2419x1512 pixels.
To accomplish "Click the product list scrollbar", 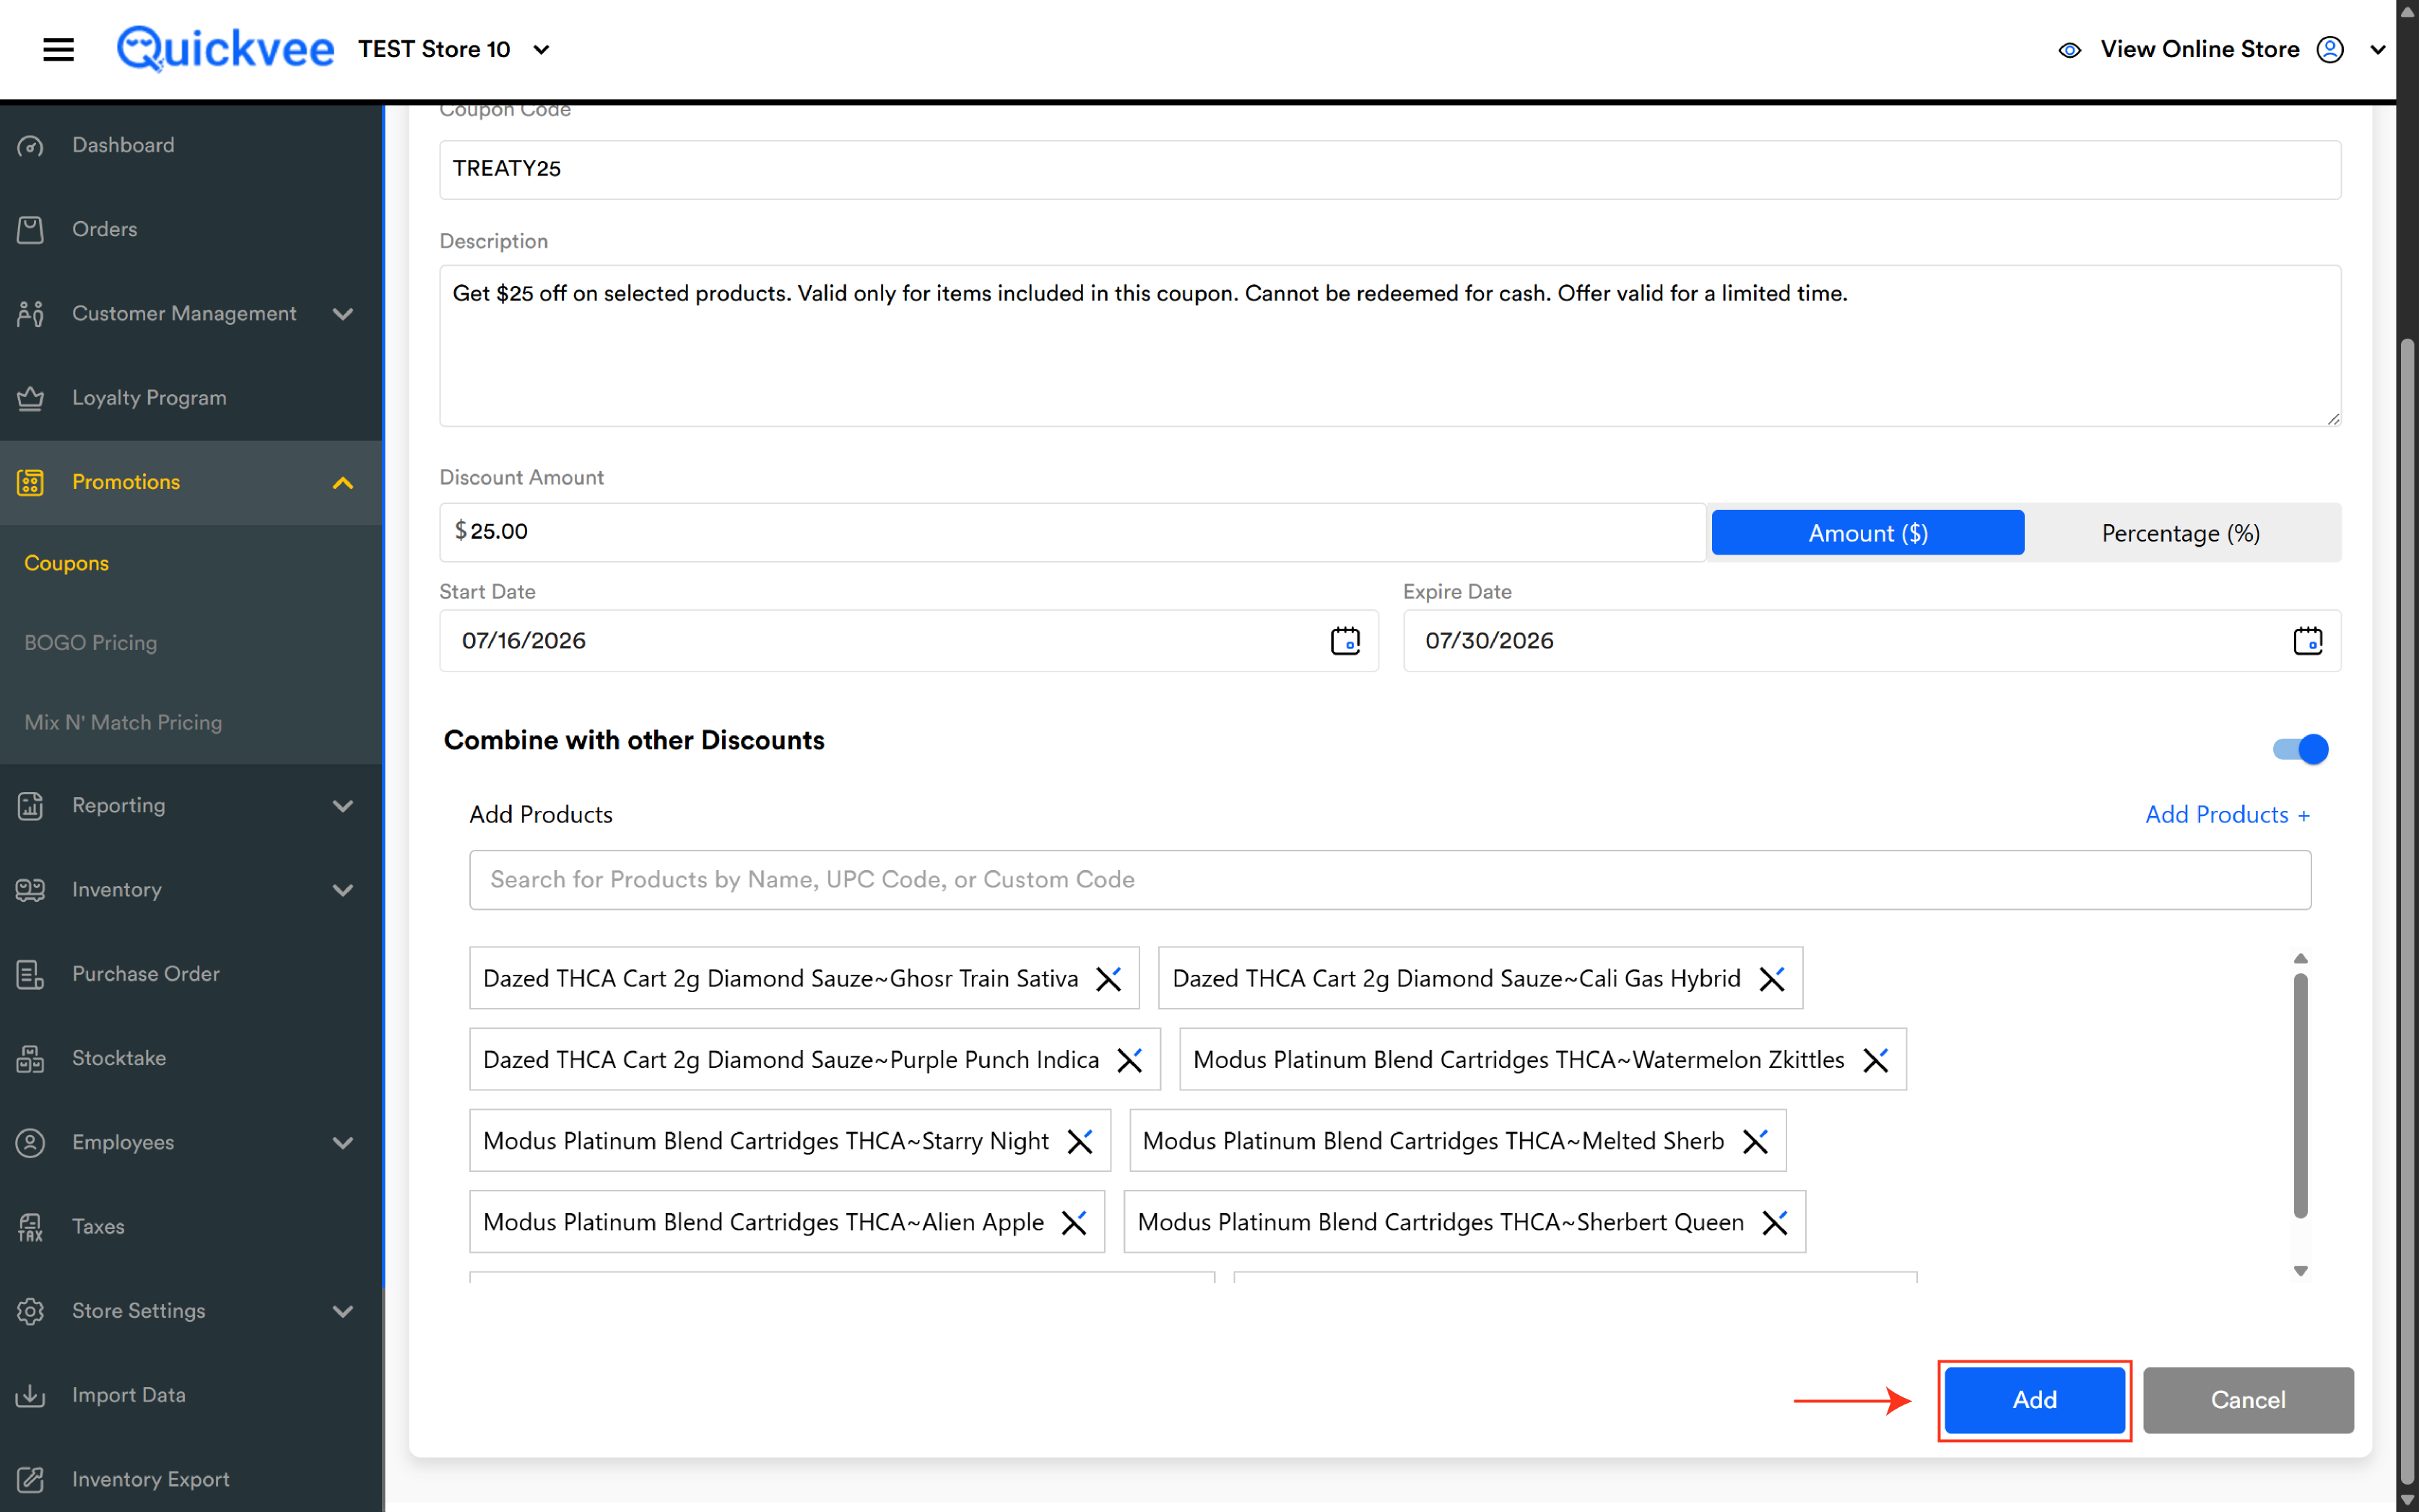I will click(2300, 1095).
